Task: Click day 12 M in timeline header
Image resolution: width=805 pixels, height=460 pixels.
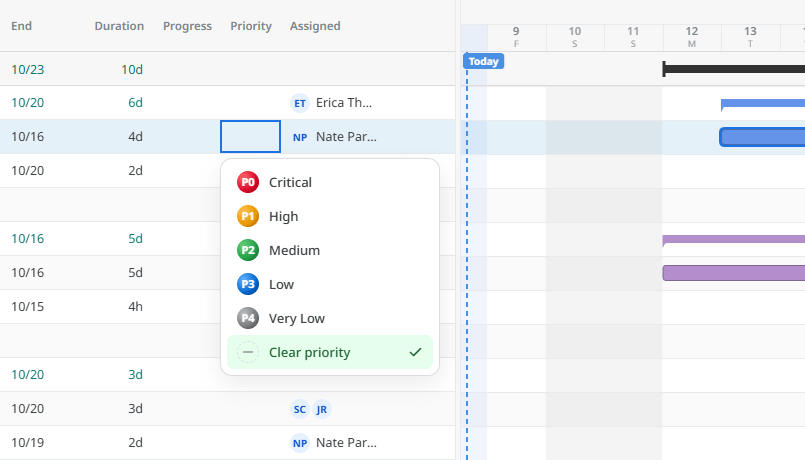Action: (692, 37)
